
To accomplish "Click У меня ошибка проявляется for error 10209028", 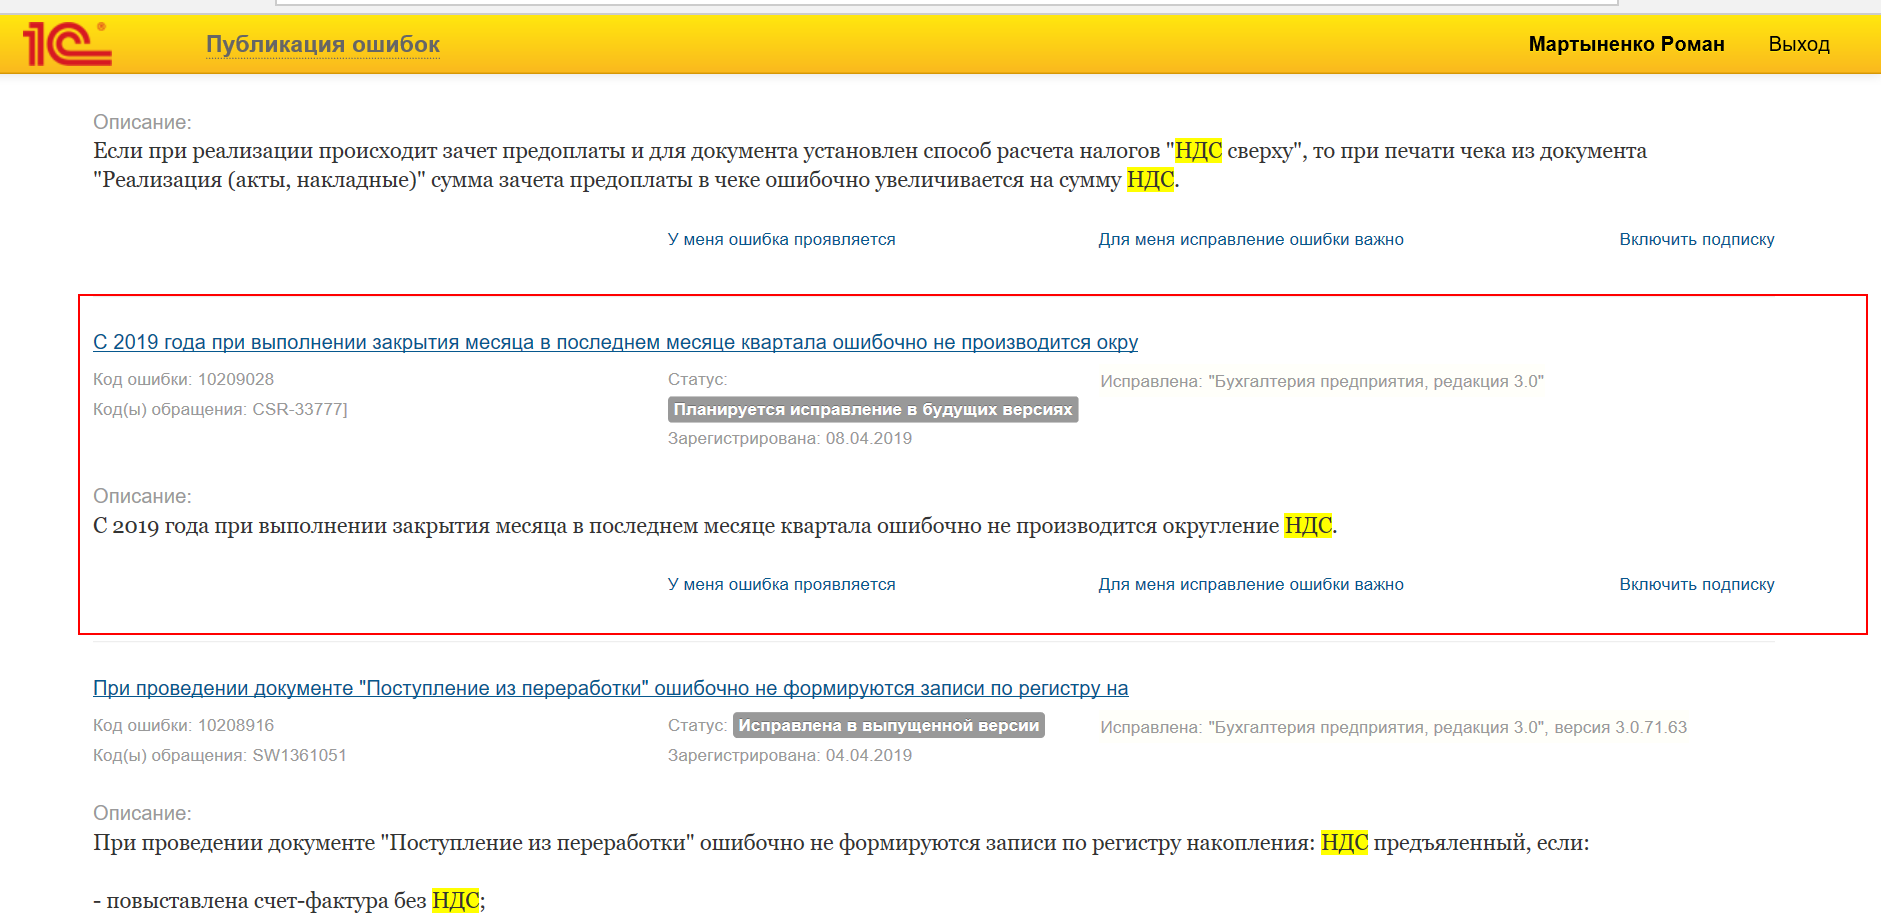I will (x=782, y=585).
